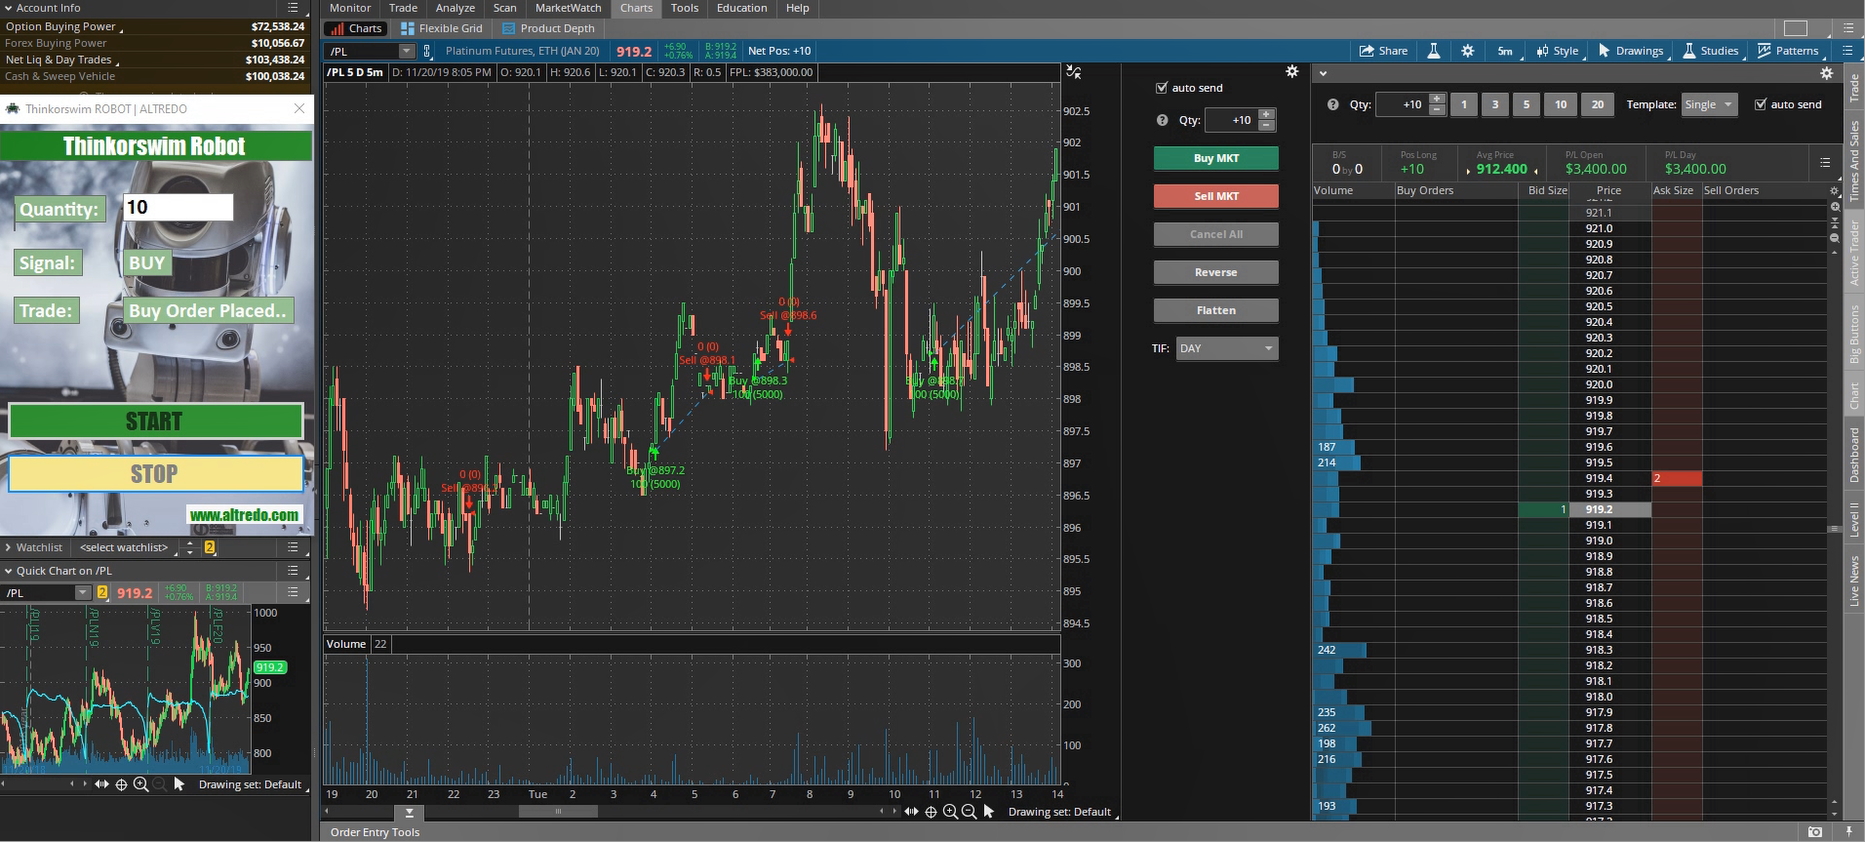Click the Qty help icon in Active Trader
Screen dimensions: 1865x842
pyautogui.click(x=1333, y=104)
